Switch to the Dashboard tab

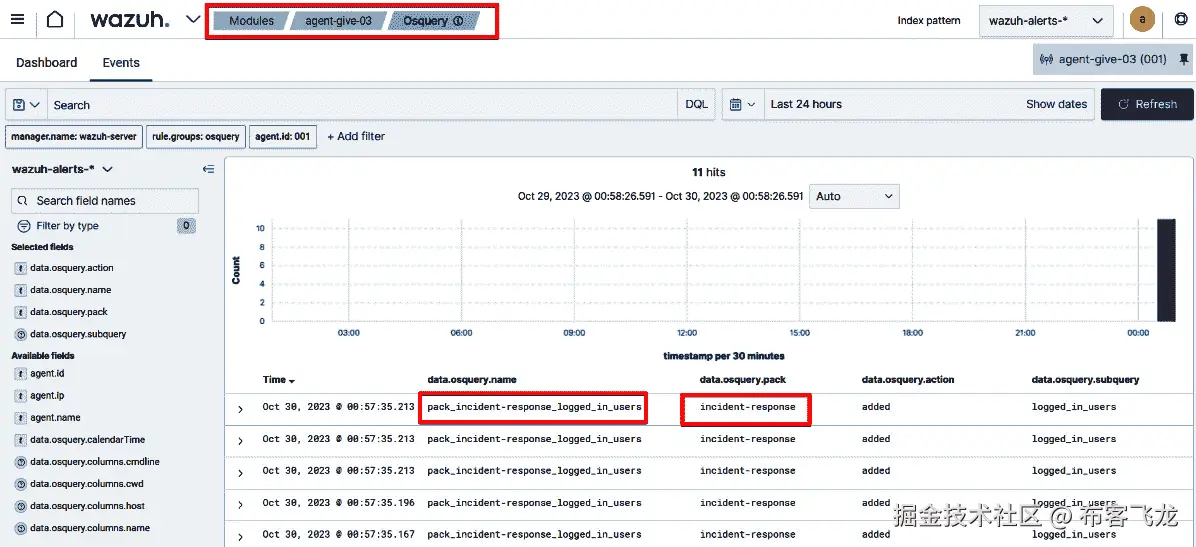pyautogui.click(x=47, y=63)
